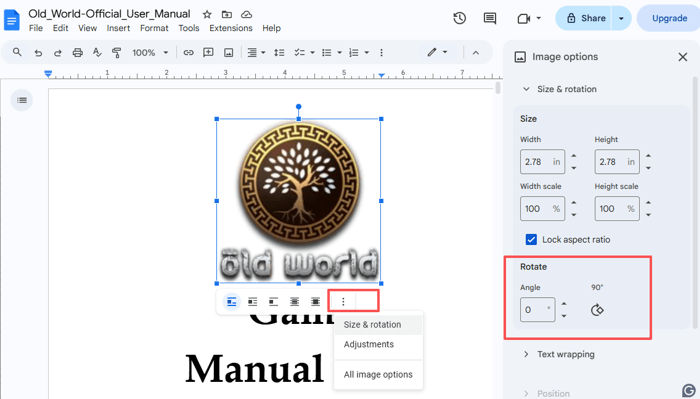Increase the Width value stepper

[x=574, y=156]
